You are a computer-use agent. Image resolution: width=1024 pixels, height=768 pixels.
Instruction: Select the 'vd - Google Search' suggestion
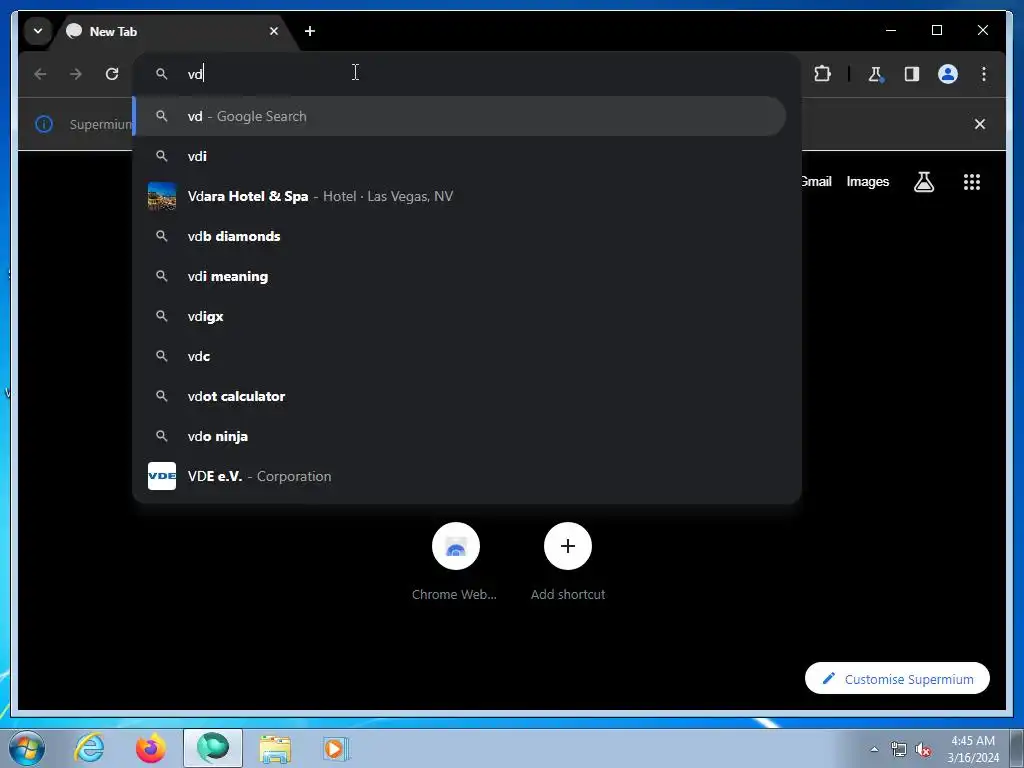[x=460, y=116]
